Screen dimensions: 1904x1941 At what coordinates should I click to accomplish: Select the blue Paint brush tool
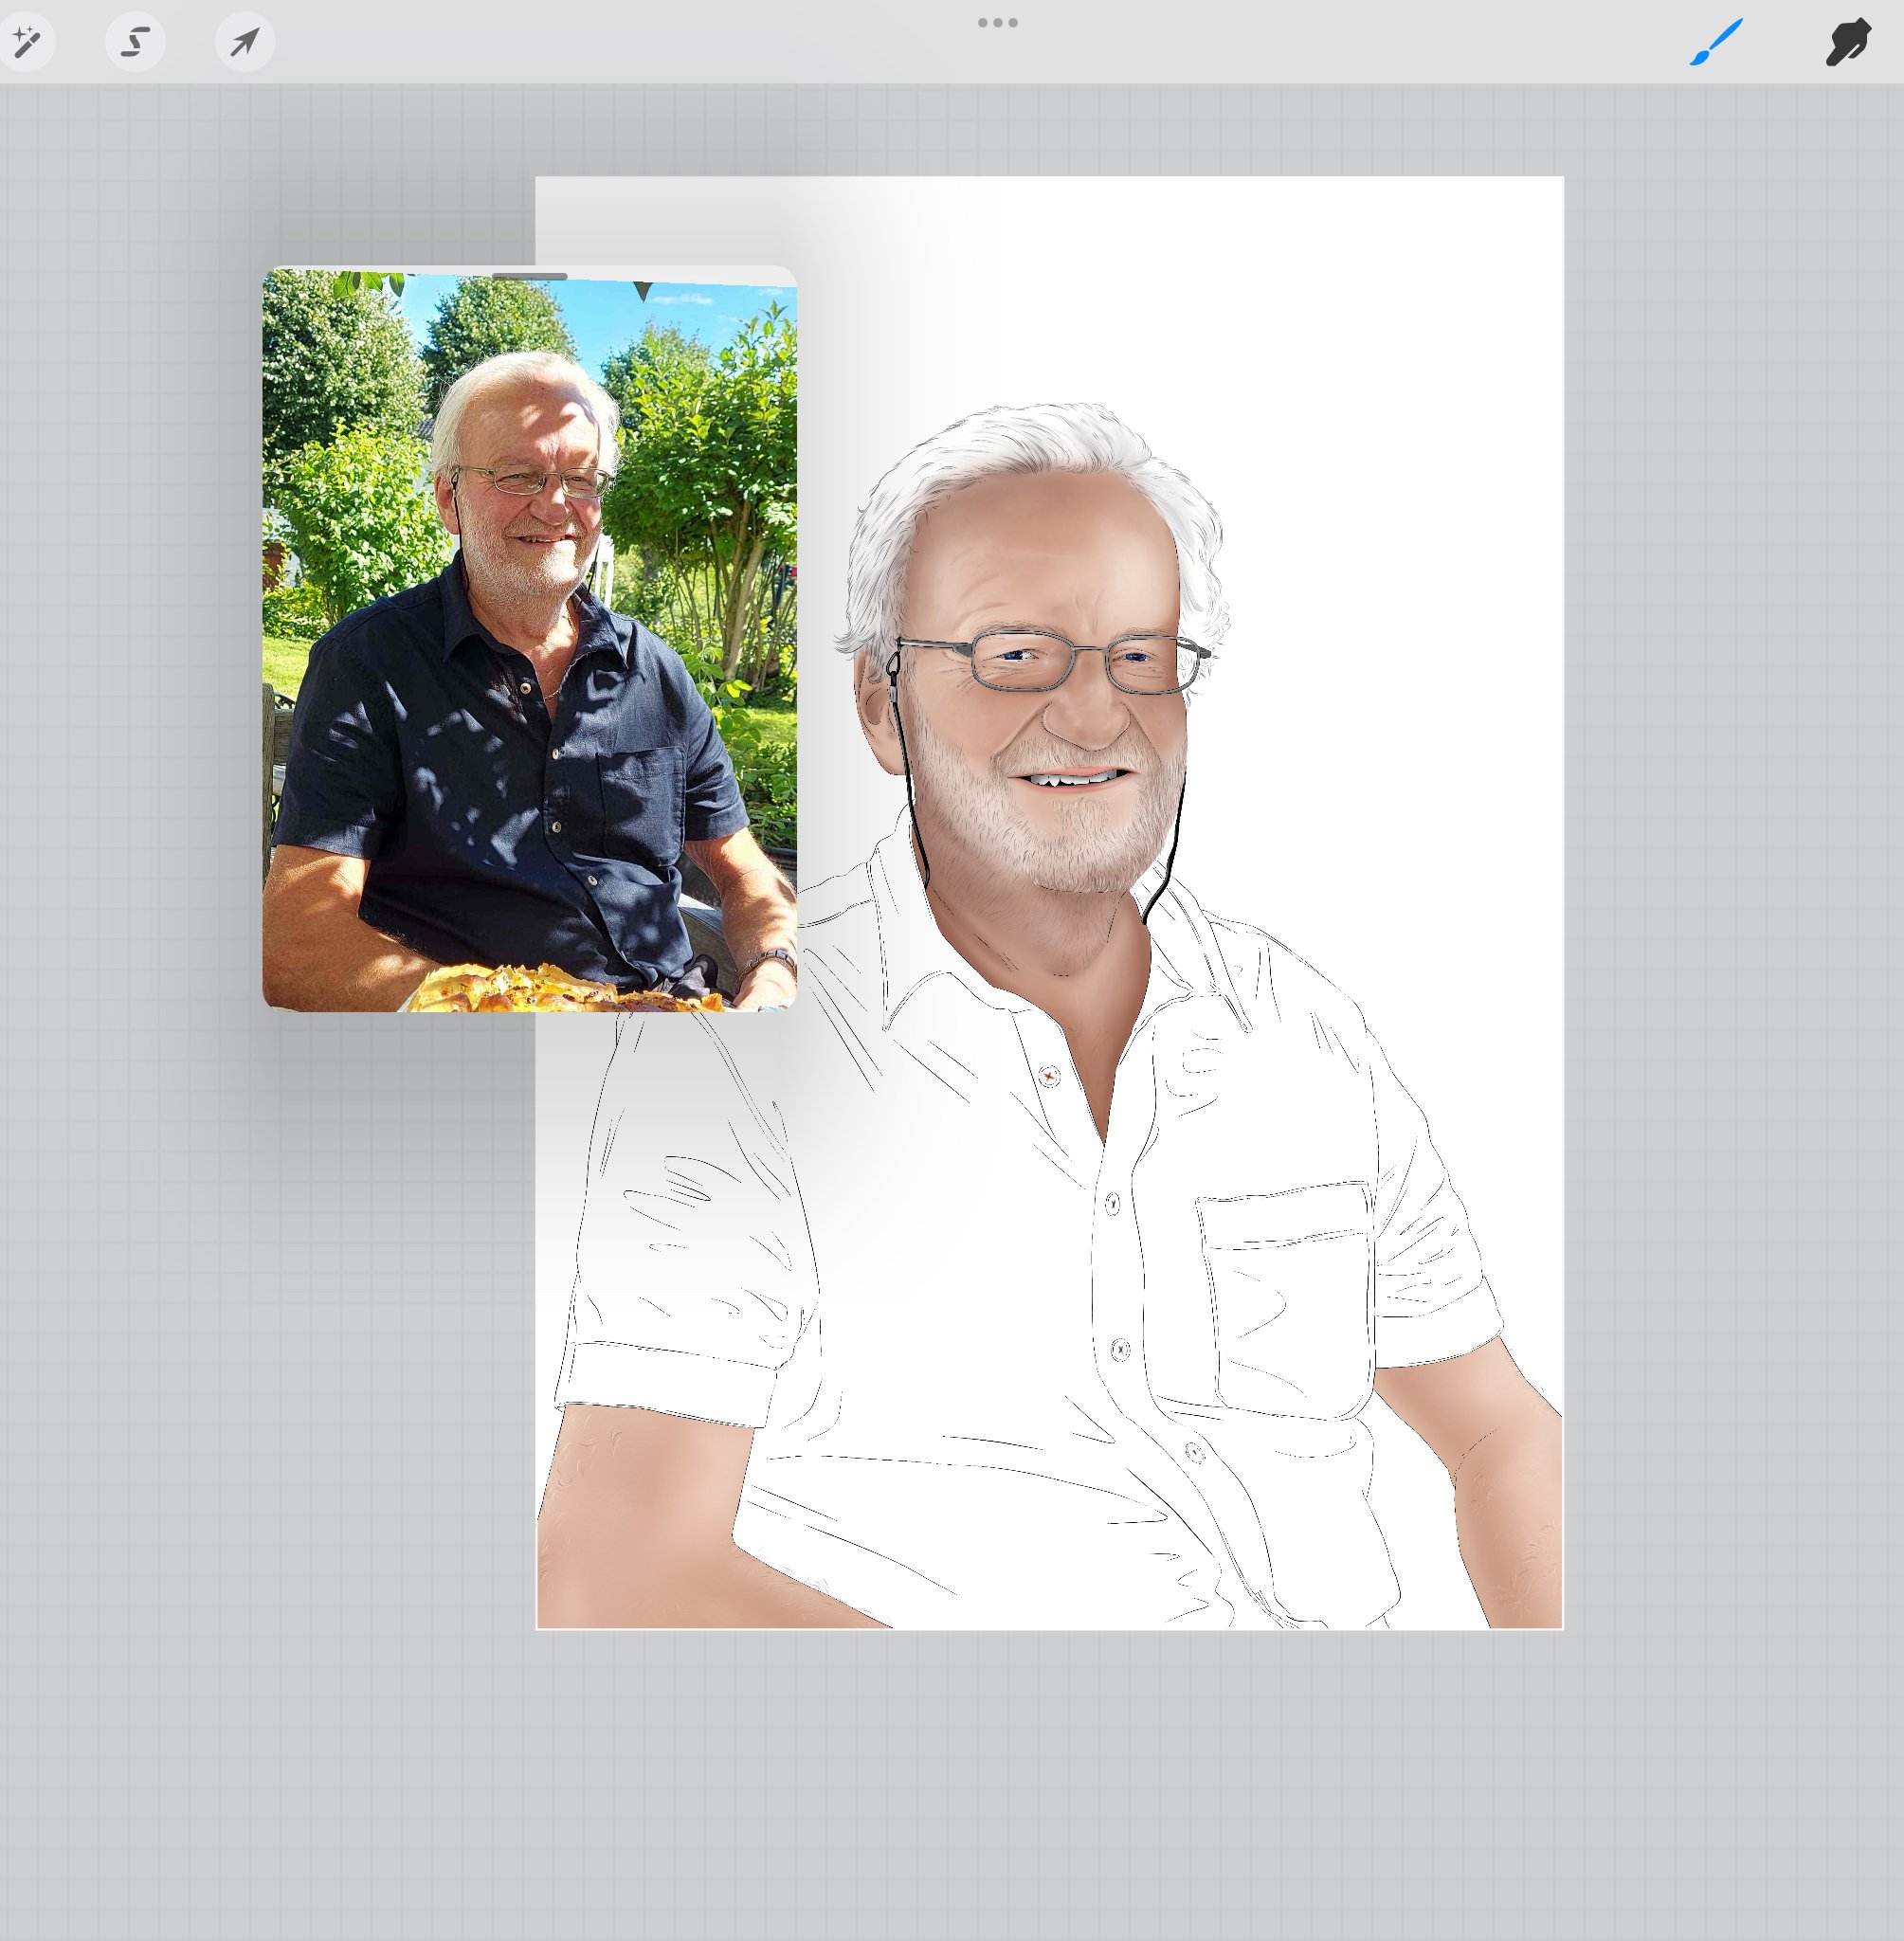1716,42
